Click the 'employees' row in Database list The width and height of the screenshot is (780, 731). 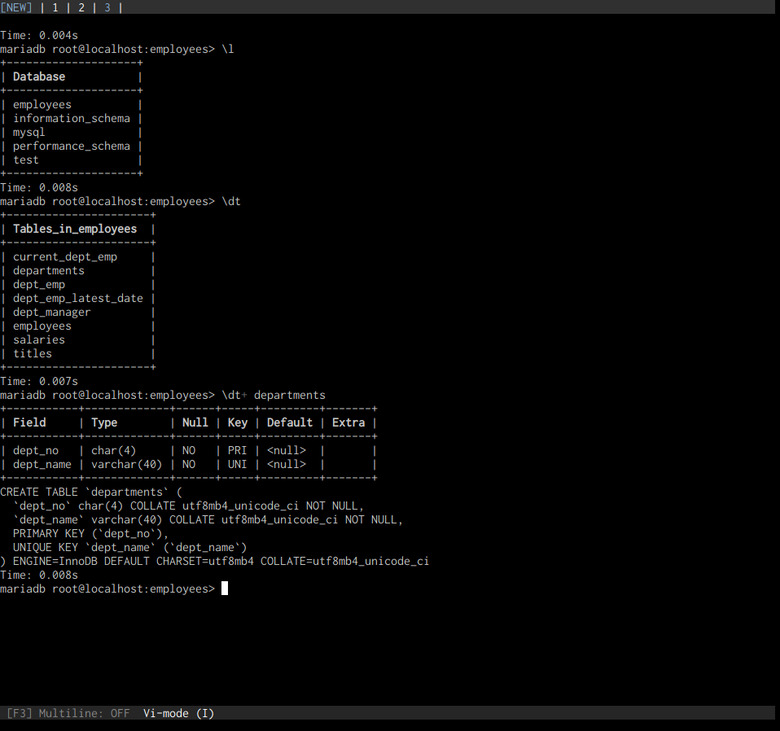tap(42, 104)
